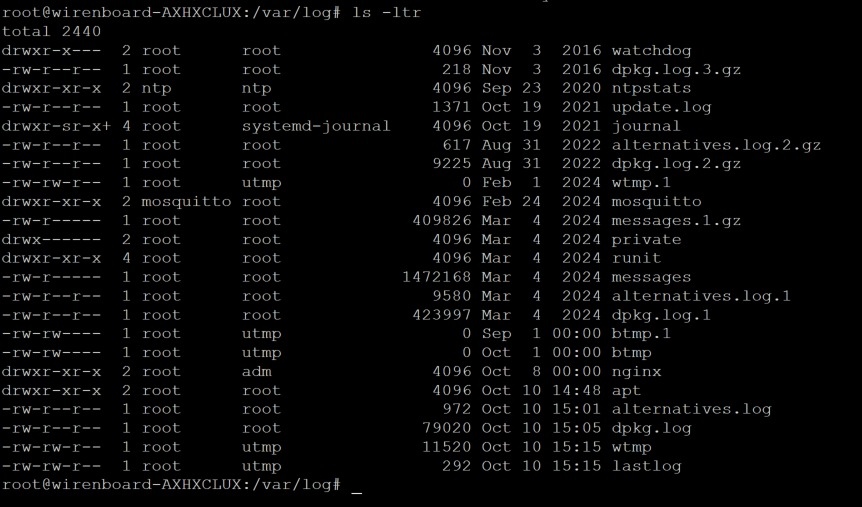The height and width of the screenshot is (507, 862).
Task: Click the dpkg.log.3.gz filename
Action: click(x=676, y=70)
